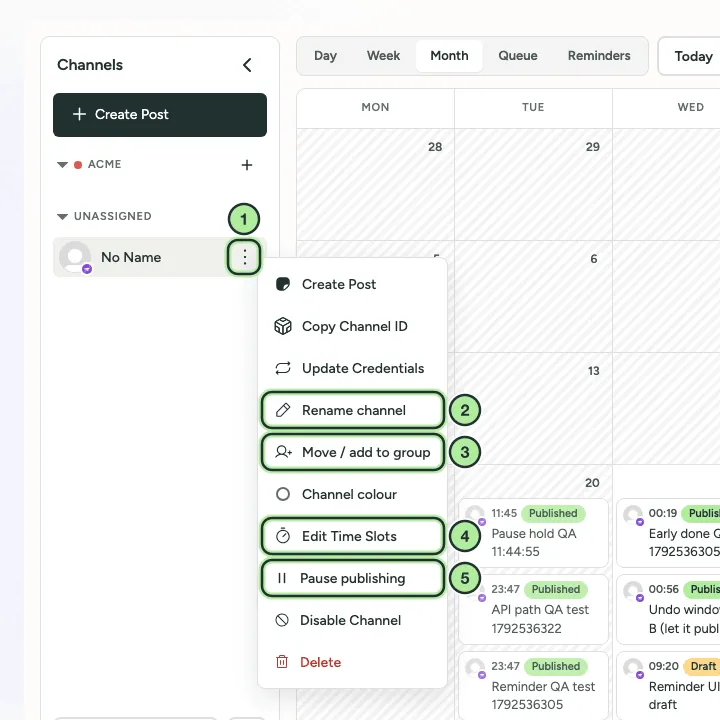720x720 pixels.
Task: Open the 09:20 Draft reminder post card
Action: pos(669,686)
